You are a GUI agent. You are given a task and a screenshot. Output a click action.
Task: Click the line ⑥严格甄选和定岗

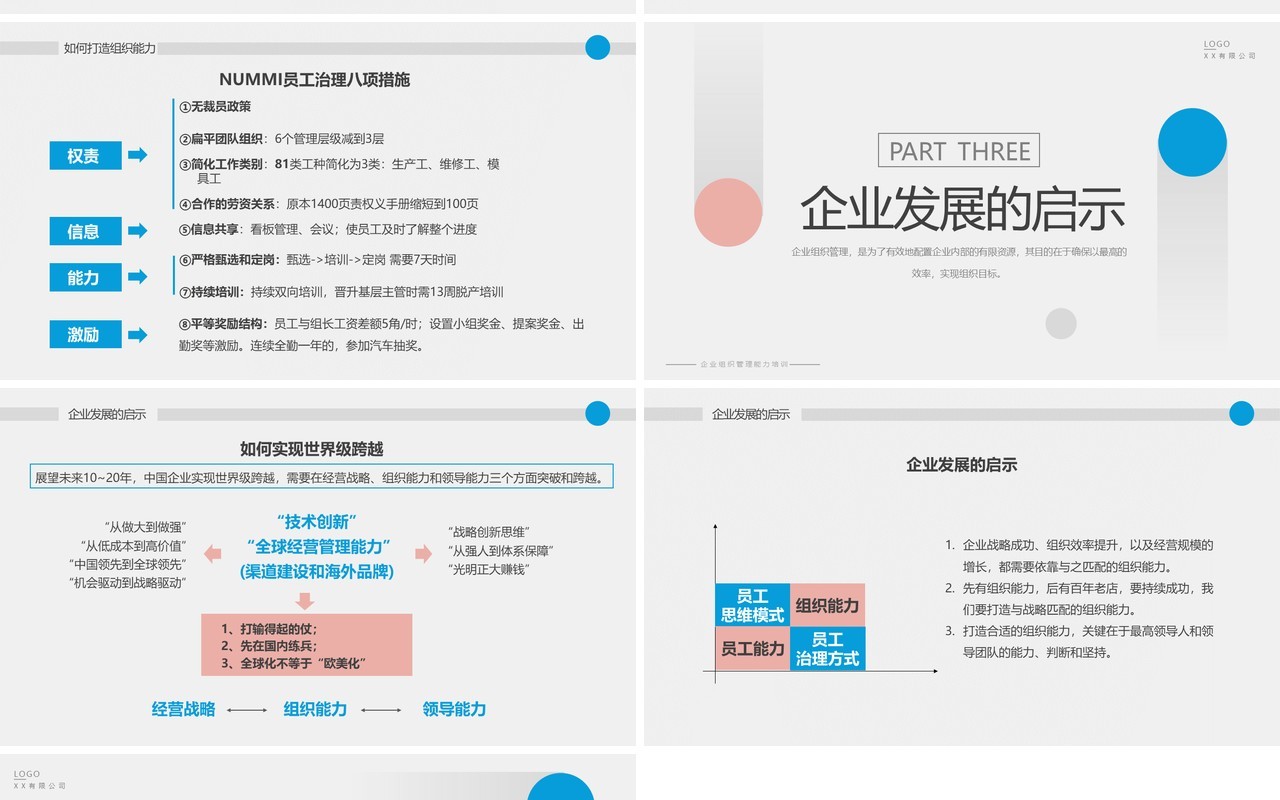317,260
